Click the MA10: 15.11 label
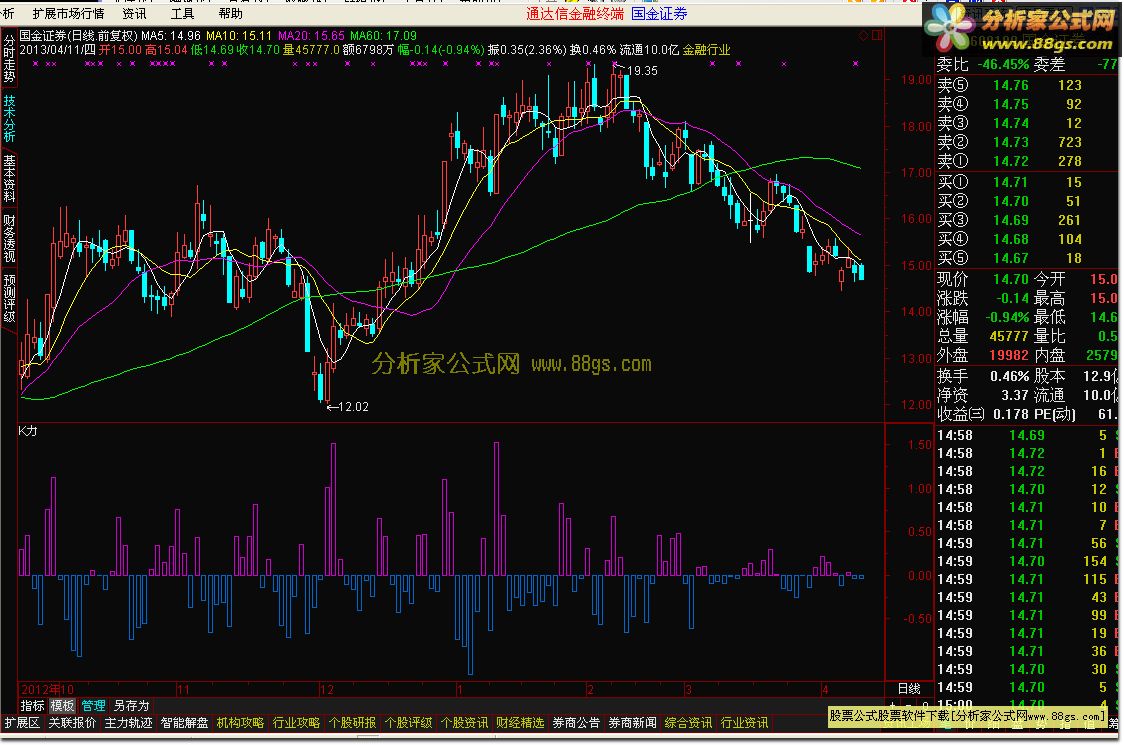1124x745 pixels. coord(239,35)
